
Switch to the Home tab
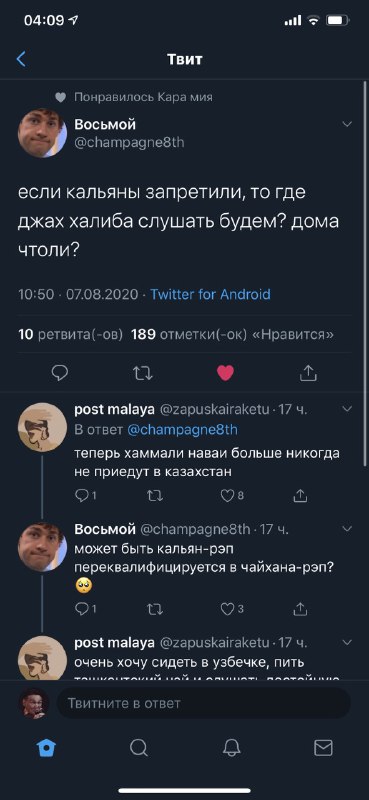(x=46, y=748)
